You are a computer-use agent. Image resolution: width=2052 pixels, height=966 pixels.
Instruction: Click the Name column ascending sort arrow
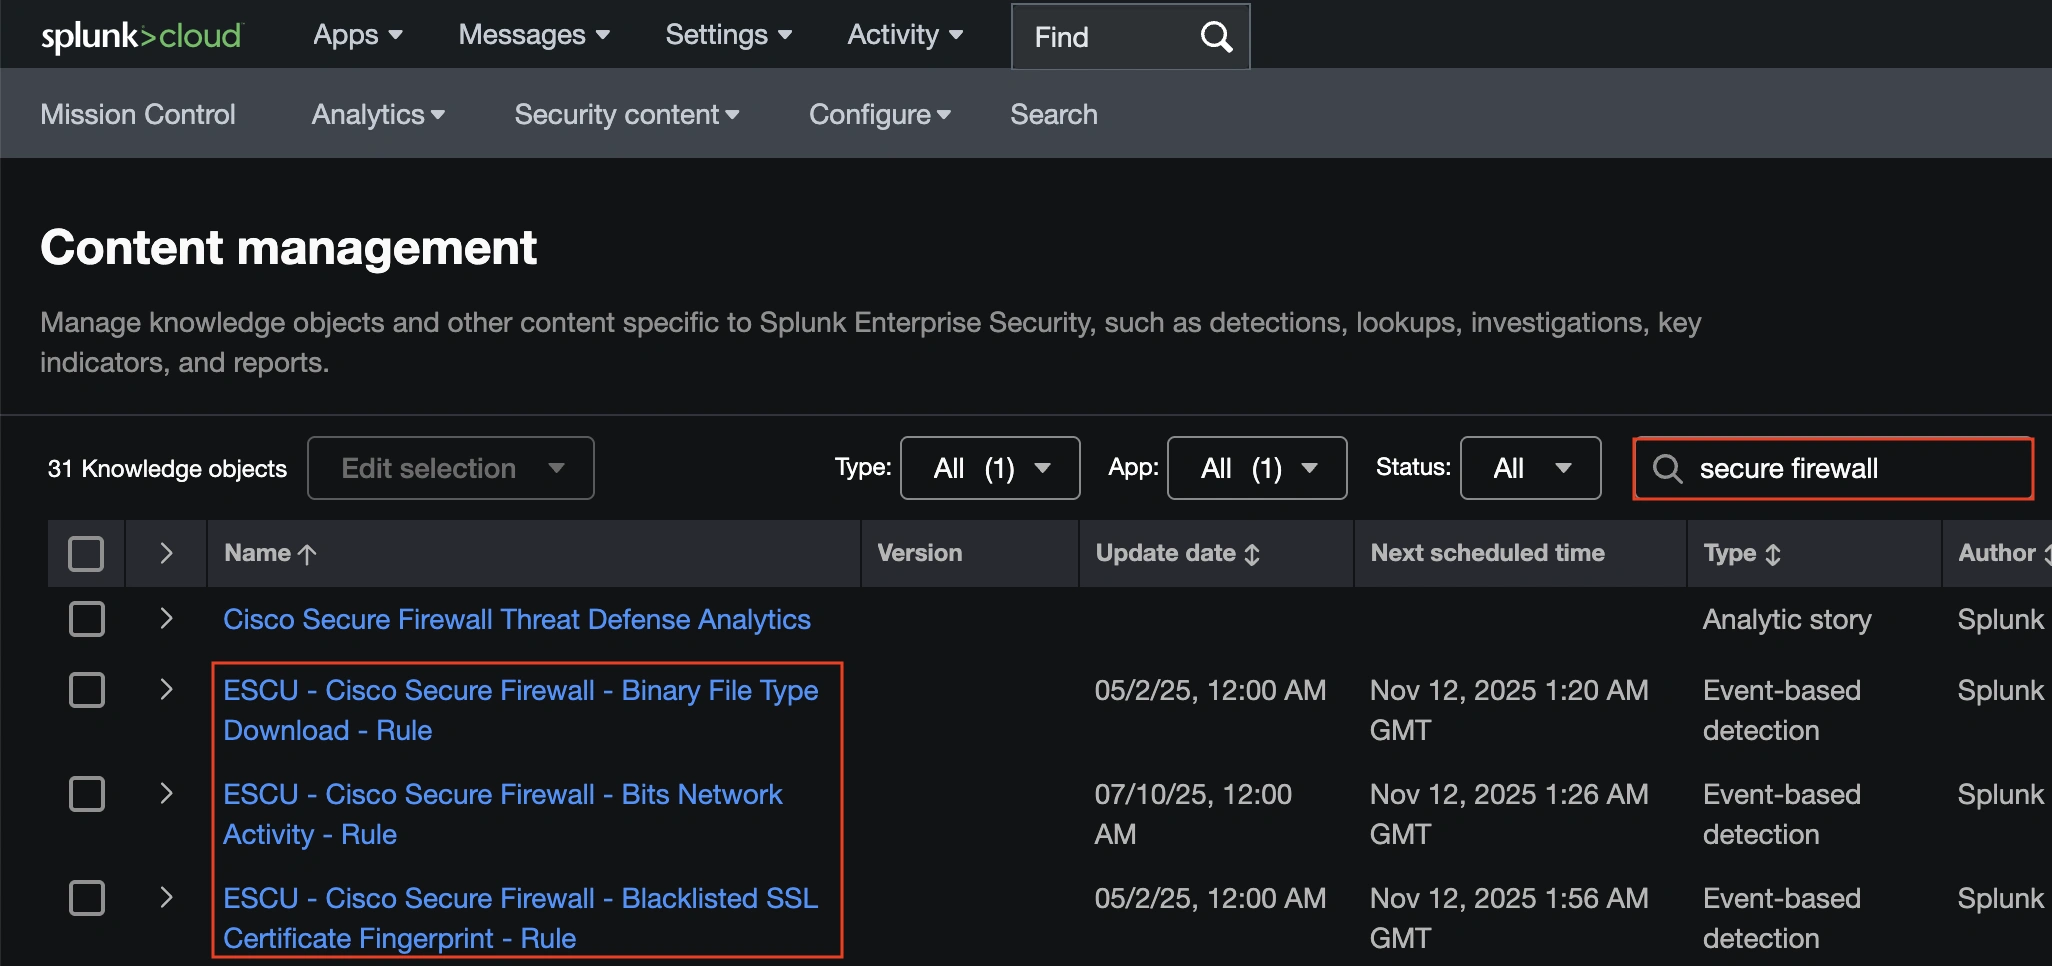307,552
